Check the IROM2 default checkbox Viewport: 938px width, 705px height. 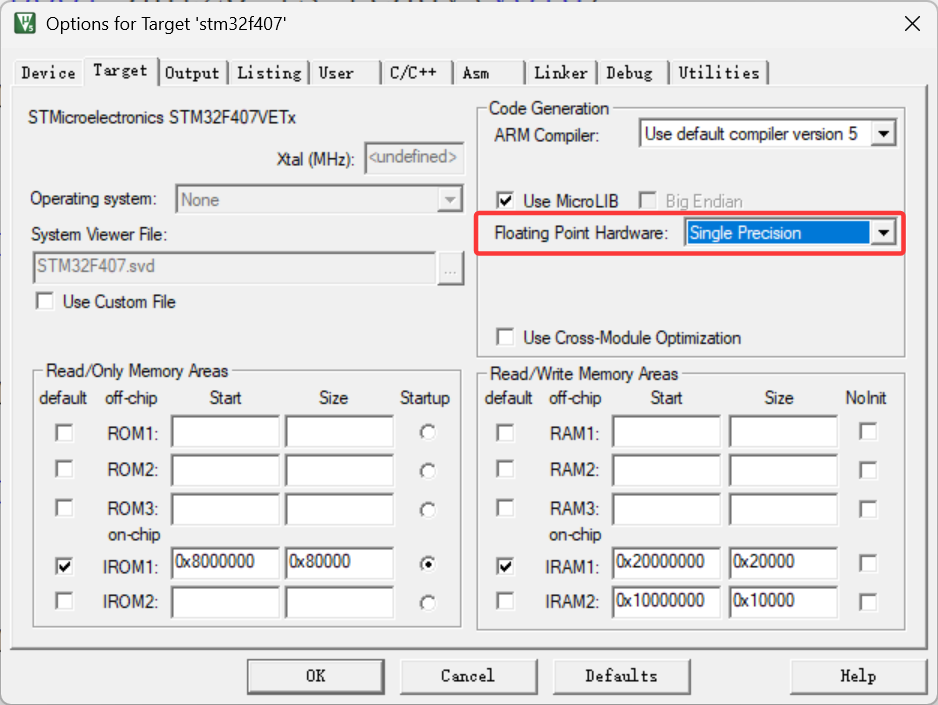64,600
